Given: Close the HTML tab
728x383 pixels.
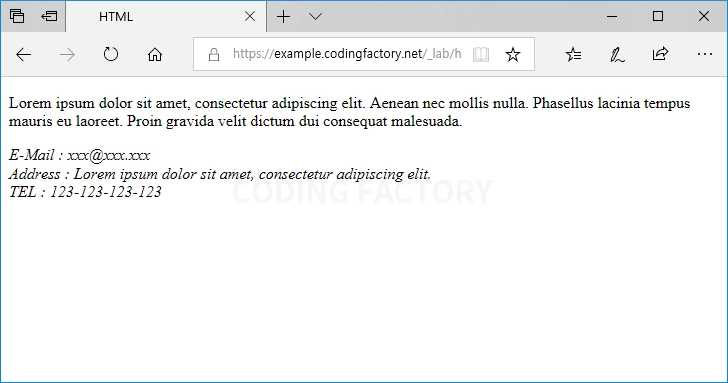Looking at the screenshot, I should (x=250, y=17).
